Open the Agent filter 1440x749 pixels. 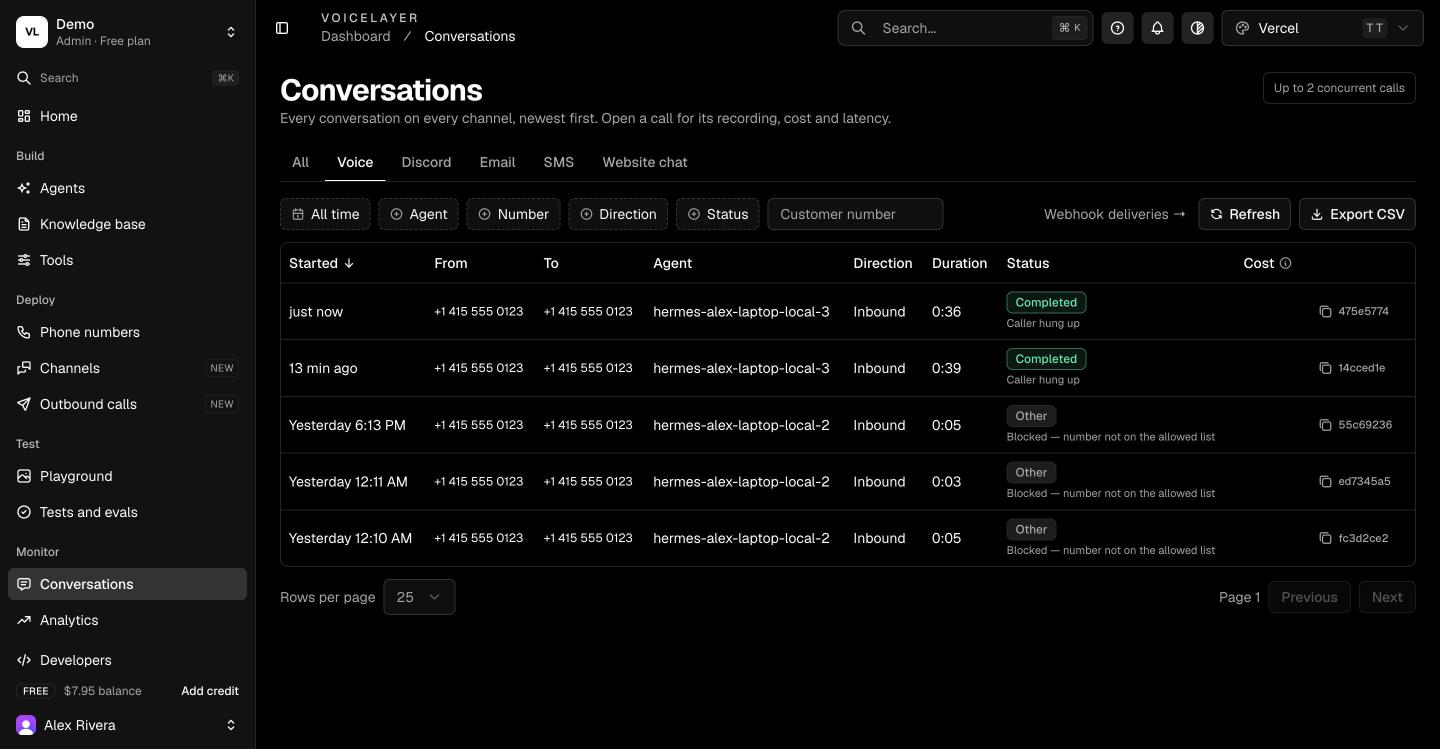(418, 214)
